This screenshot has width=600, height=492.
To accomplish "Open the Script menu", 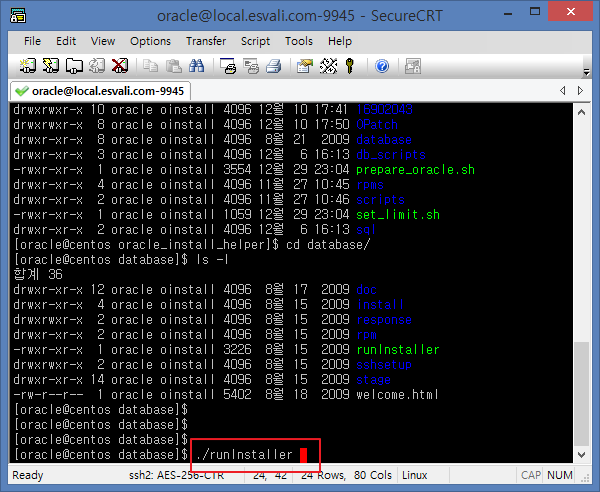I will coord(255,41).
